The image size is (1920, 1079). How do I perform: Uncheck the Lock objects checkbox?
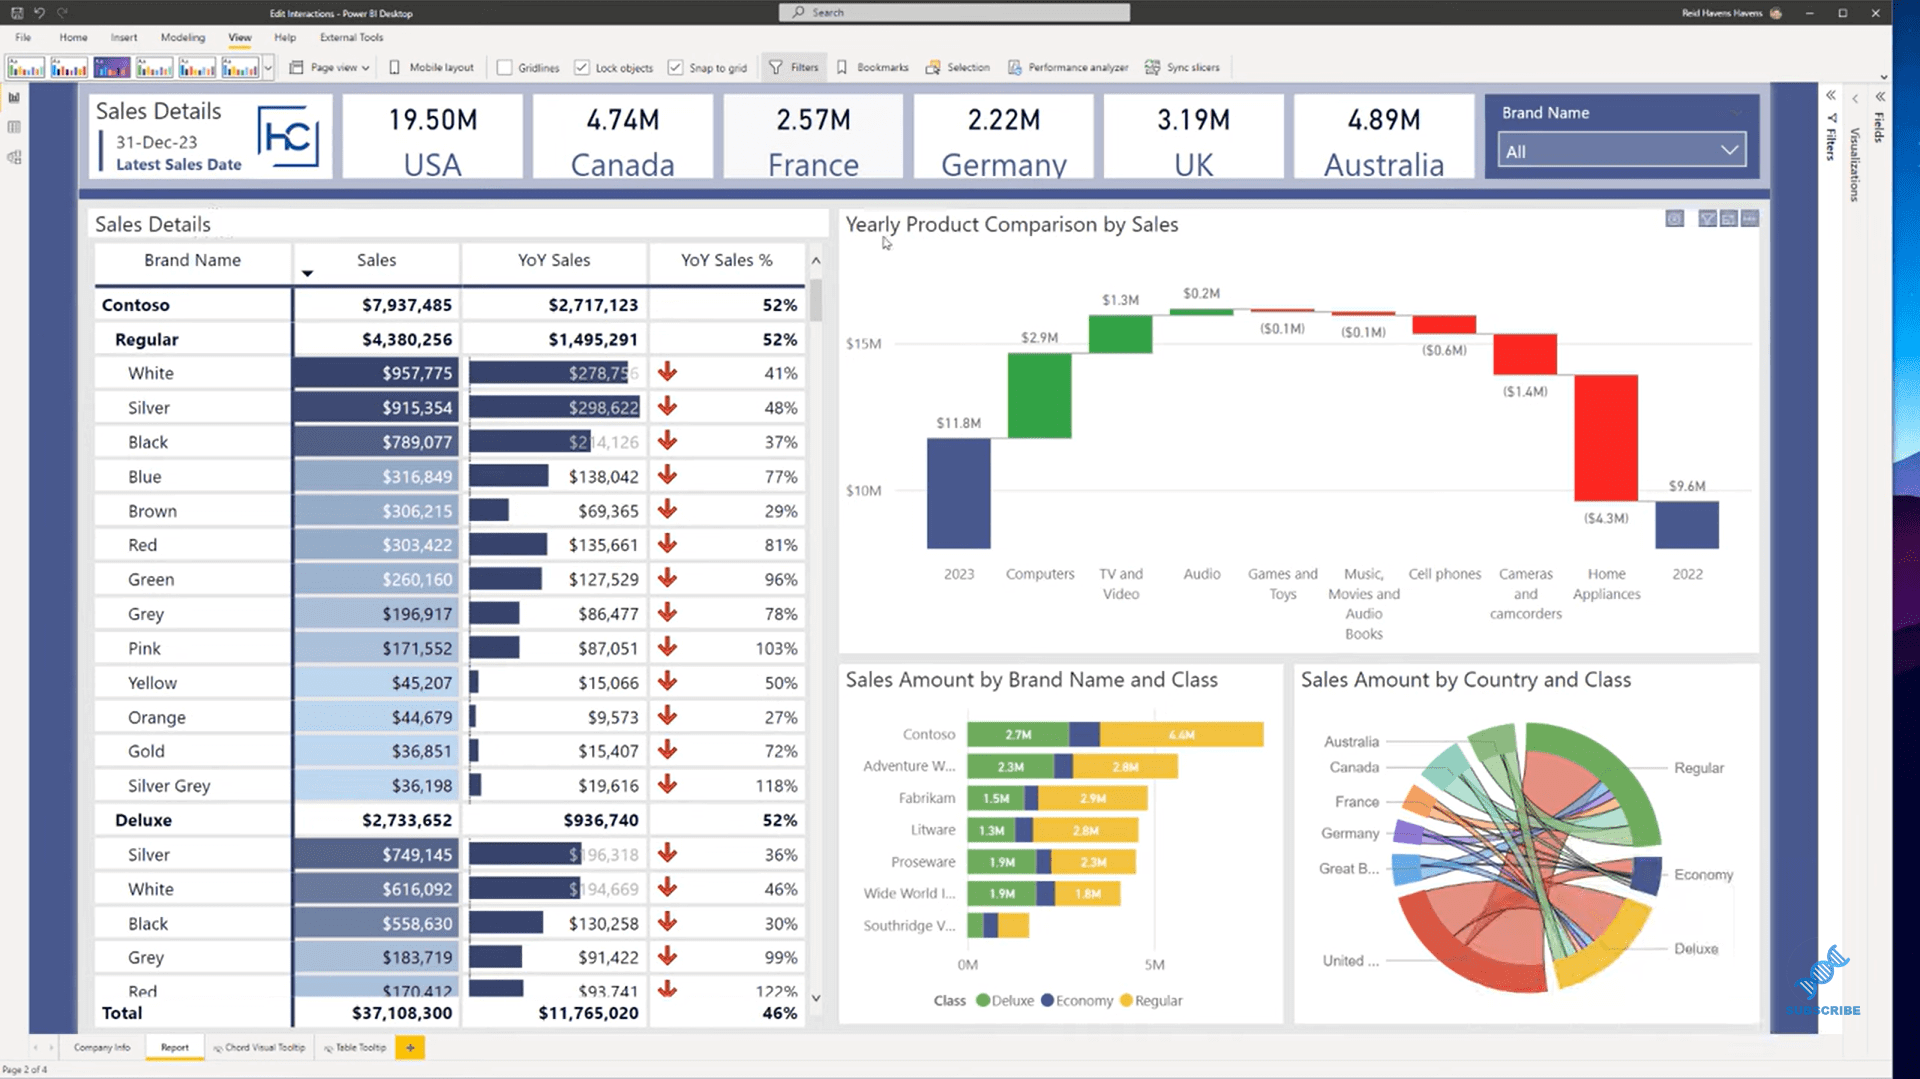tap(582, 67)
